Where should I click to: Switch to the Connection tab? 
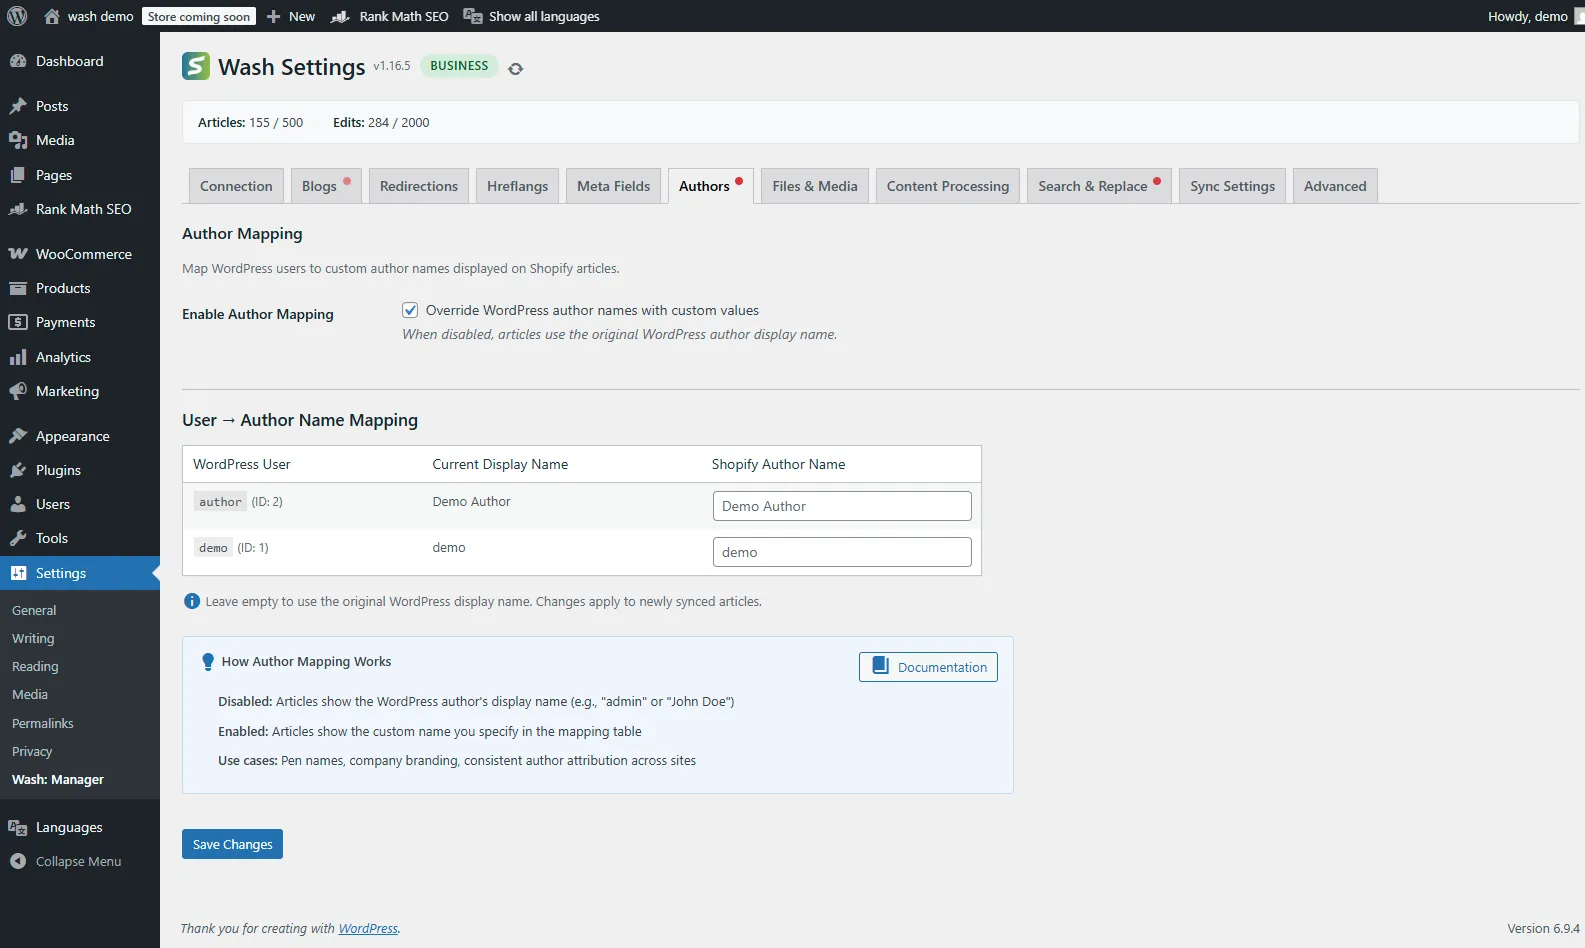coord(236,186)
